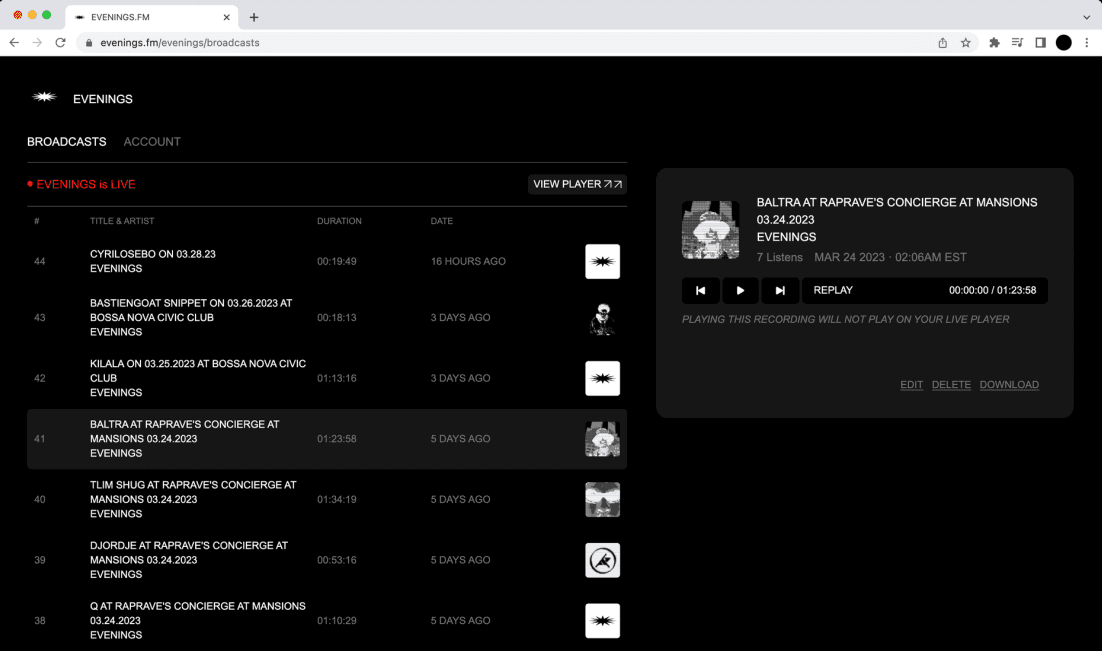
Task: Reload the evenings.fm page
Action: click(60, 43)
